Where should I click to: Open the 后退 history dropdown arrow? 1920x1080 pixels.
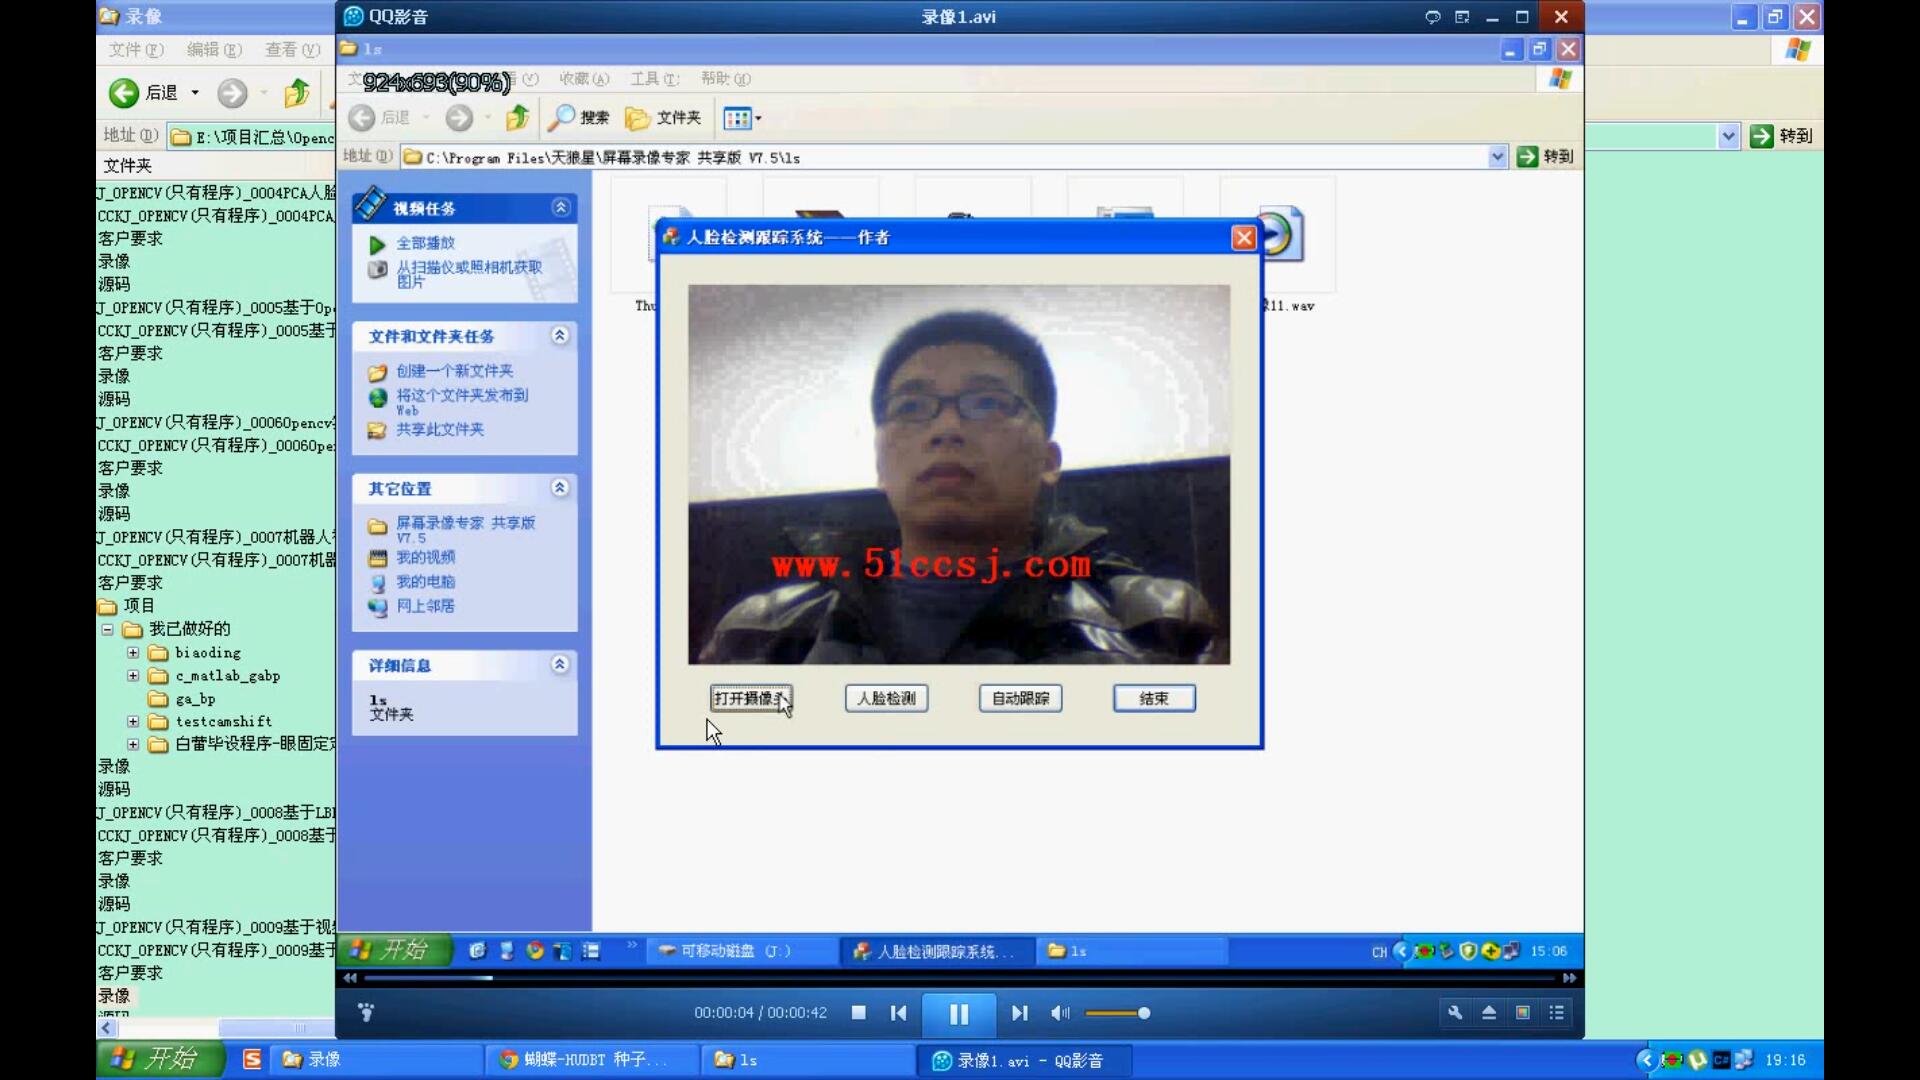(195, 93)
